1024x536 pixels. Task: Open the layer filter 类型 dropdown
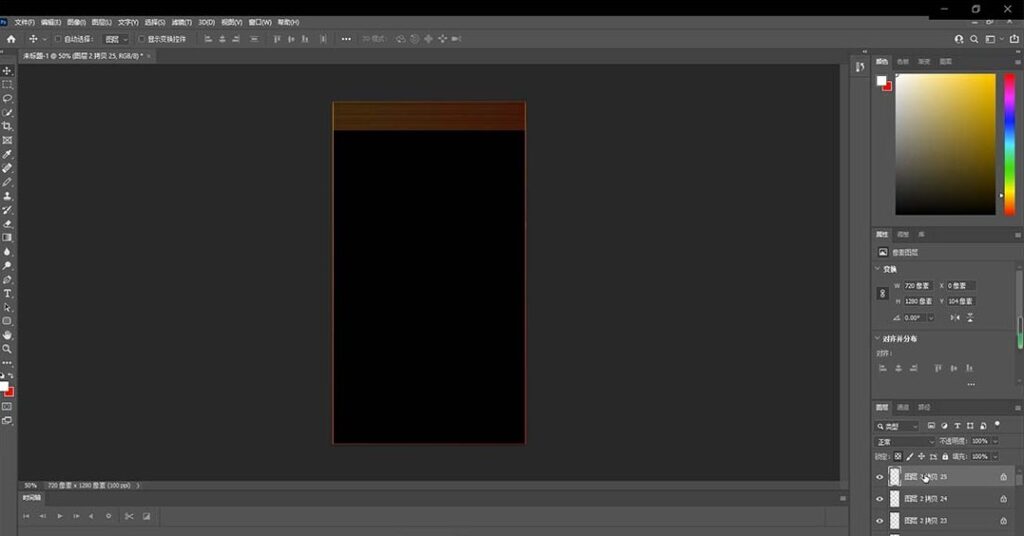(897, 426)
